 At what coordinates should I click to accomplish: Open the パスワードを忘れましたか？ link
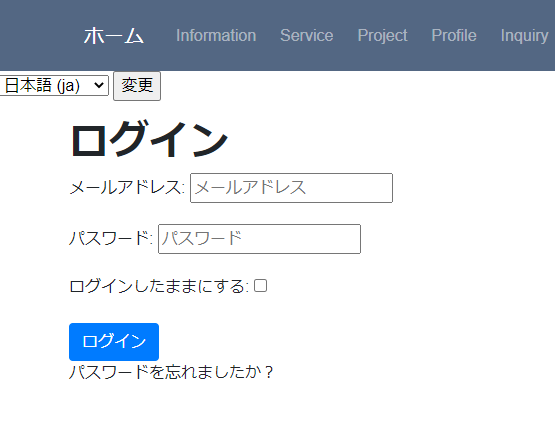[171, 372]
